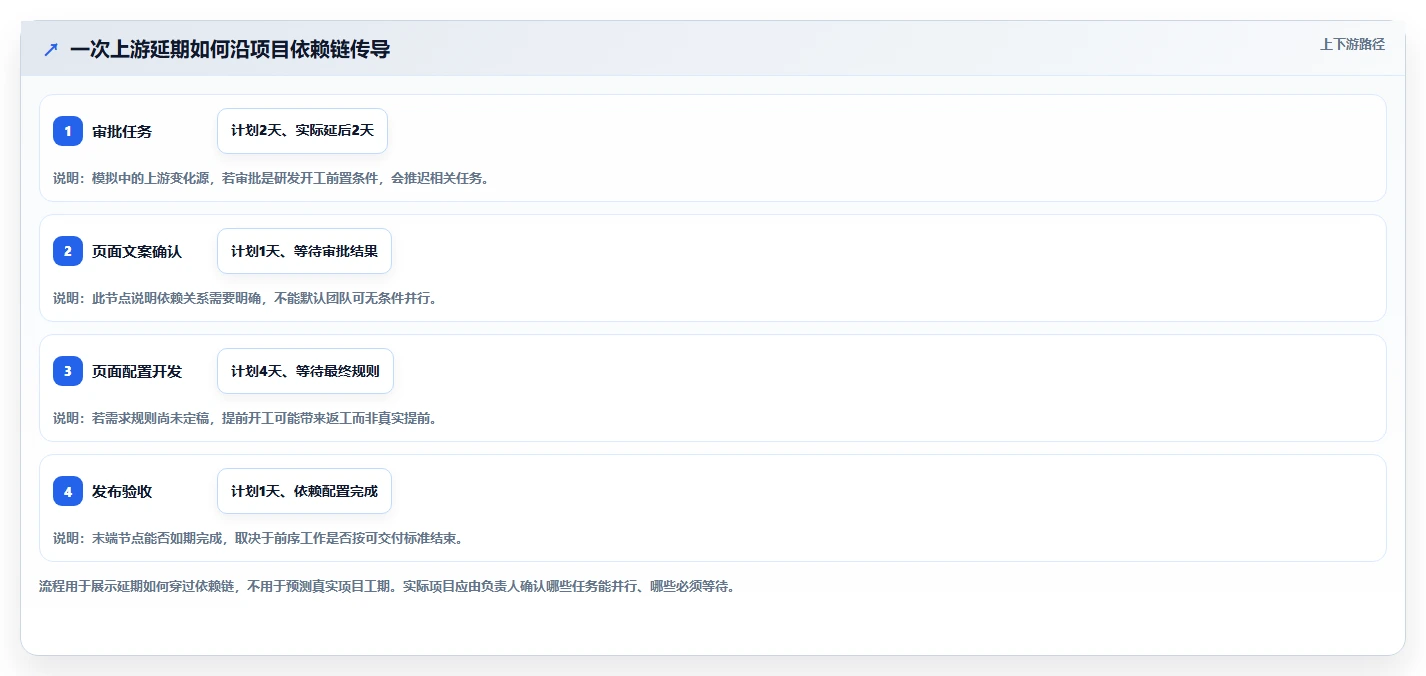The height and width of the screenshot is (676, 1426).
Task: Click the step 3 number badge
Action: [x=68, y=371]
